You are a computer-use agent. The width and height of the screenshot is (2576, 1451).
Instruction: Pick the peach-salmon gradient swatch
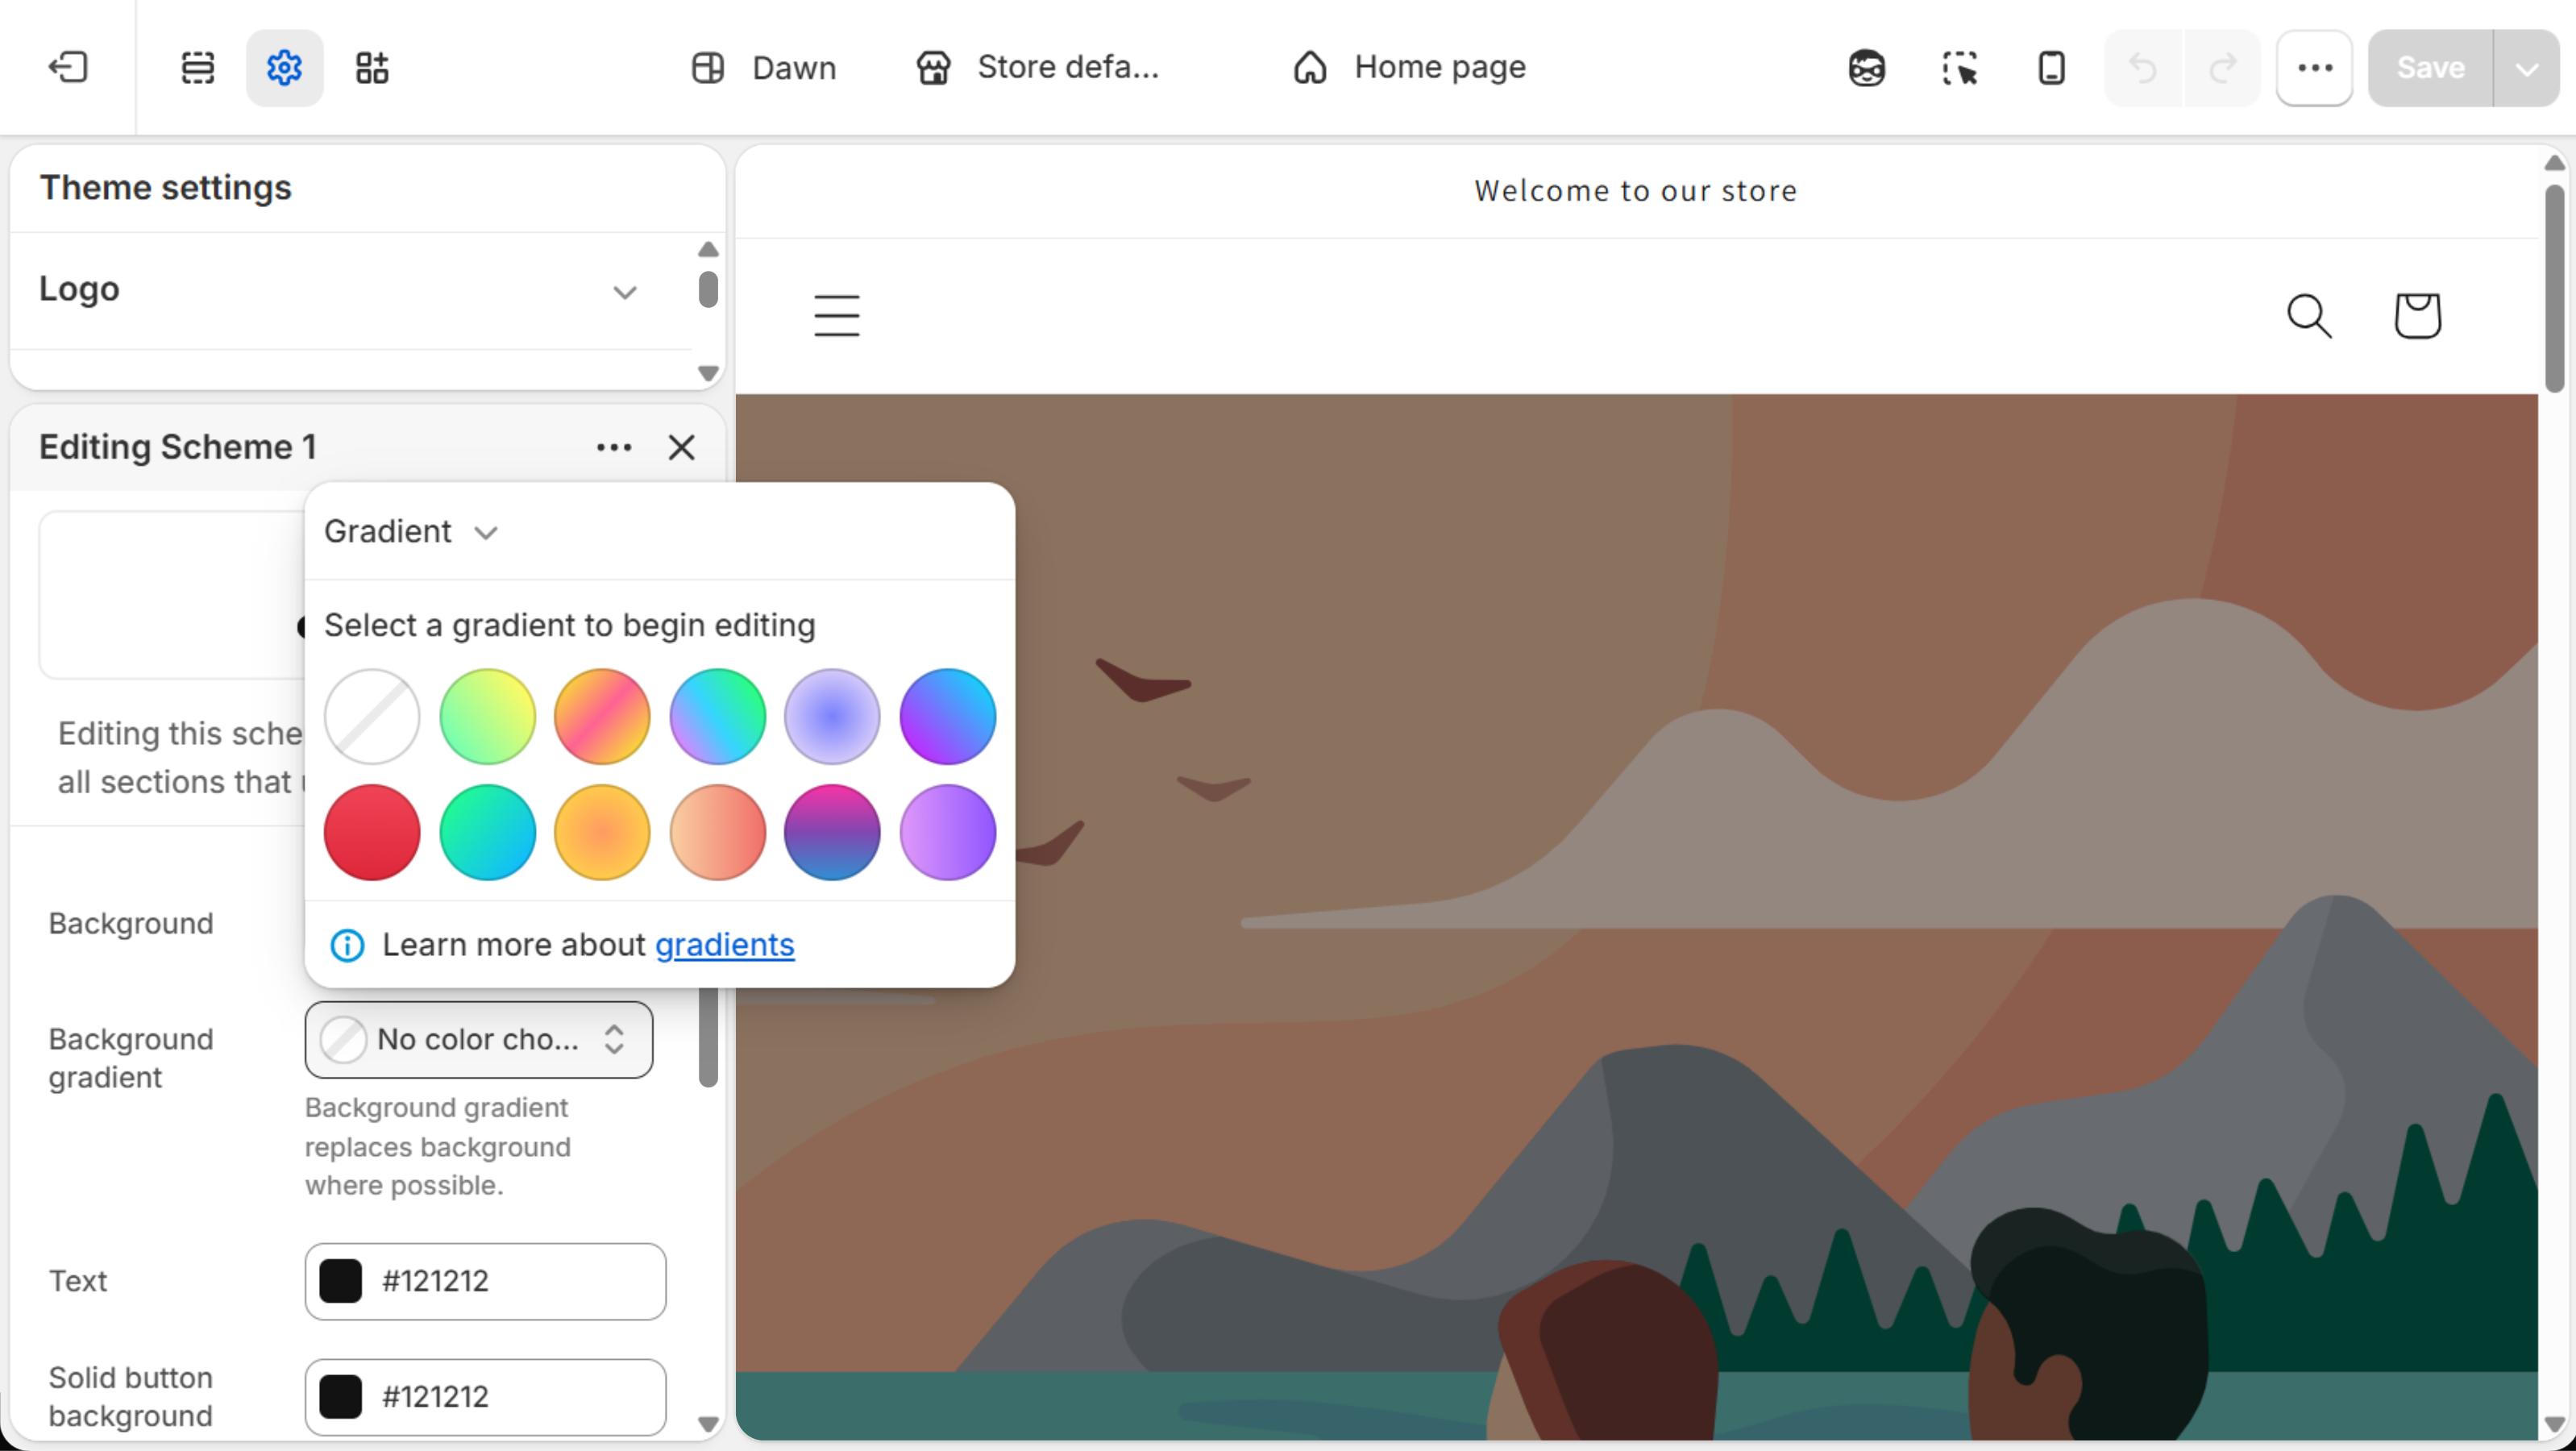pyautogui.click(x=717, y=831)
